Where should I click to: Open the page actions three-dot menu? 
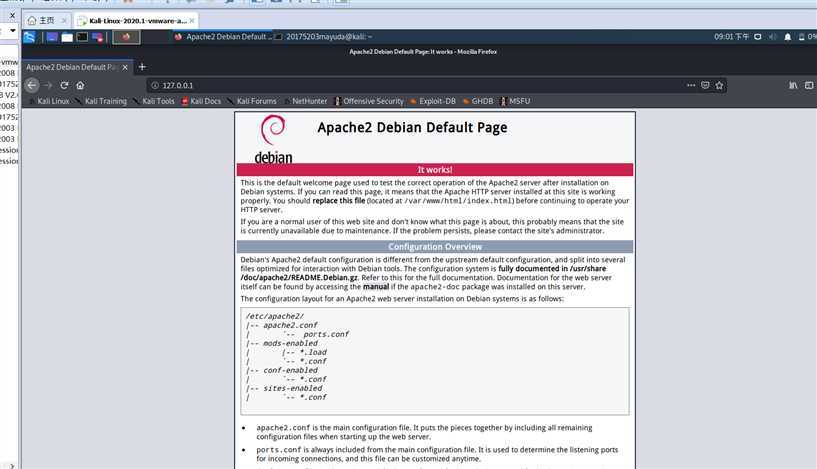click(690, 85)
